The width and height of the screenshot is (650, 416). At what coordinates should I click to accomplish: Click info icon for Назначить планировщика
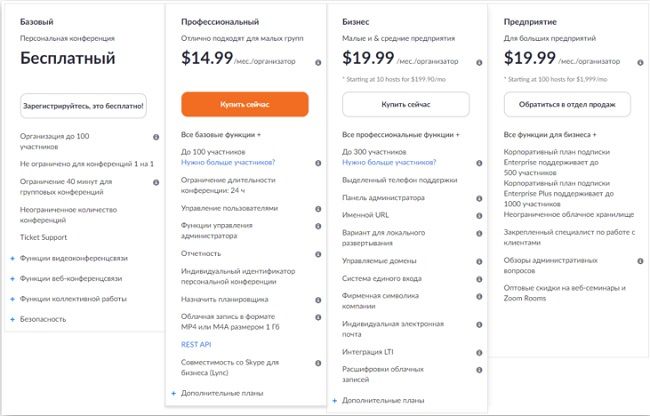318,300
